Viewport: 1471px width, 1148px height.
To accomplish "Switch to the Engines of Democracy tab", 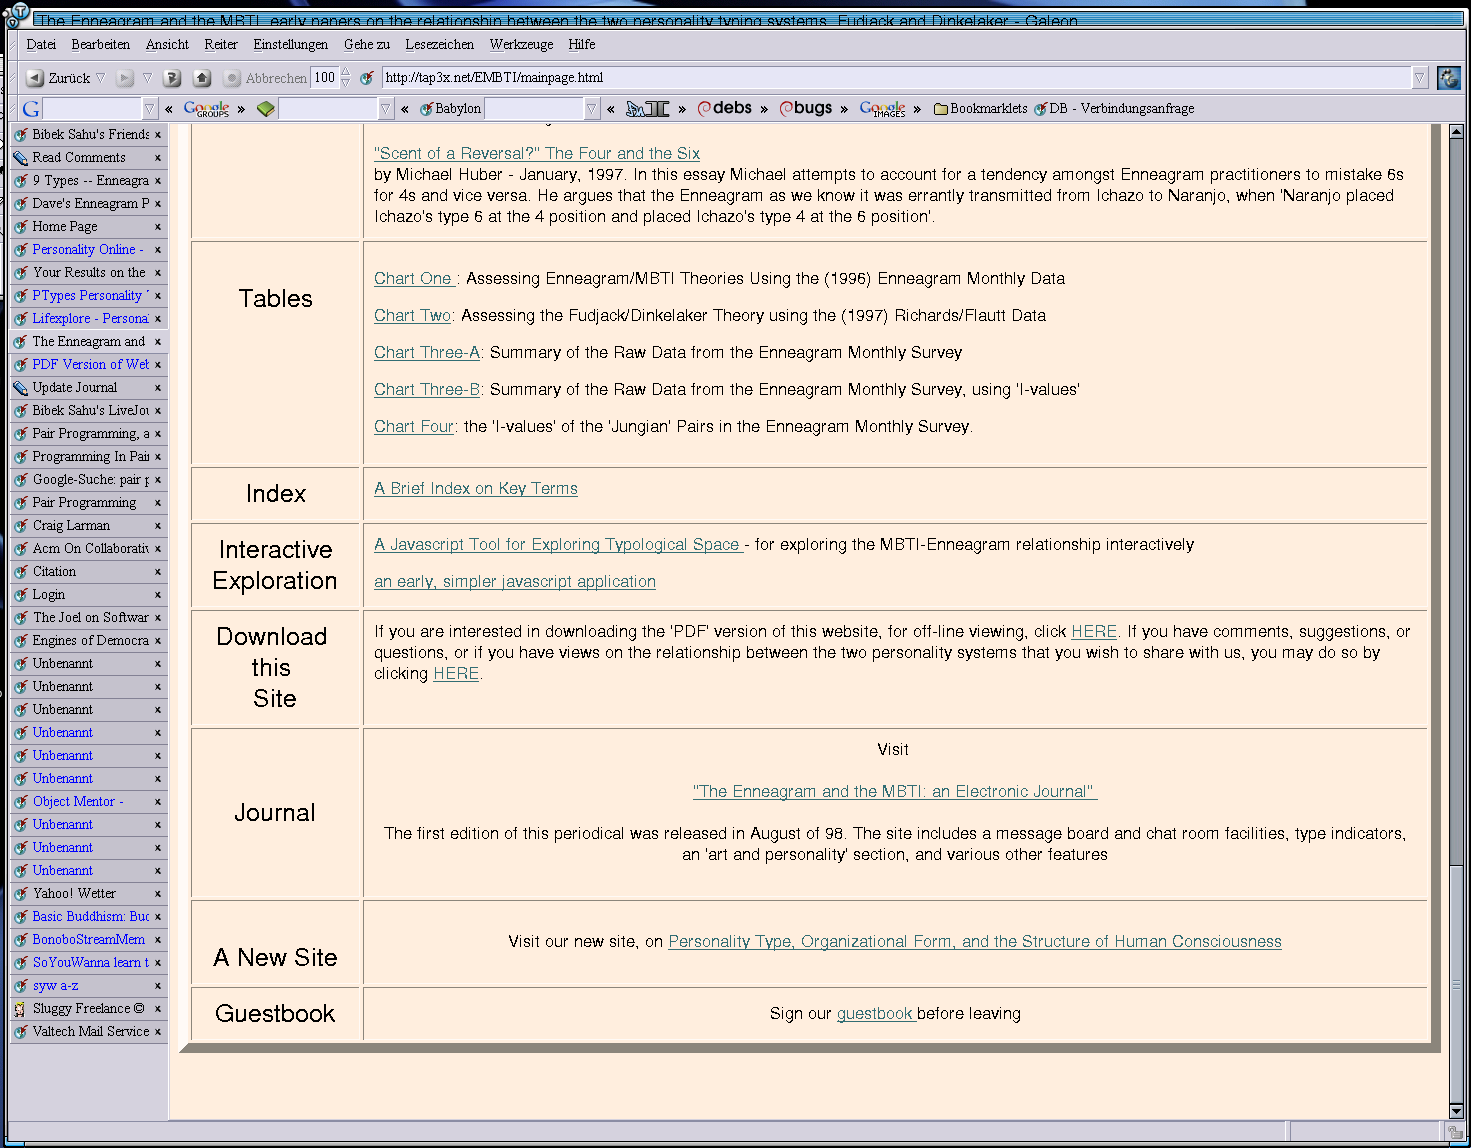I will (89, 641).
